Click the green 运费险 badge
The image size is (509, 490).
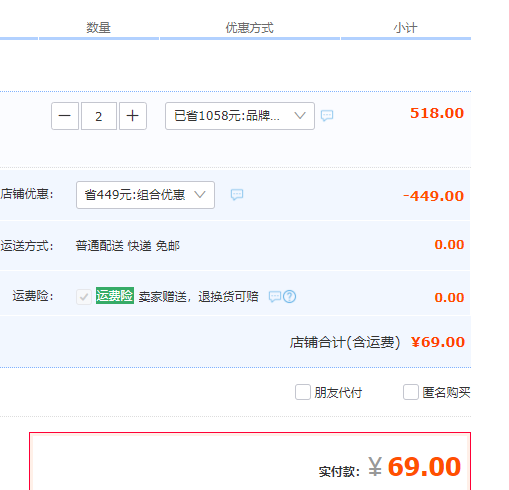point(115,296)
